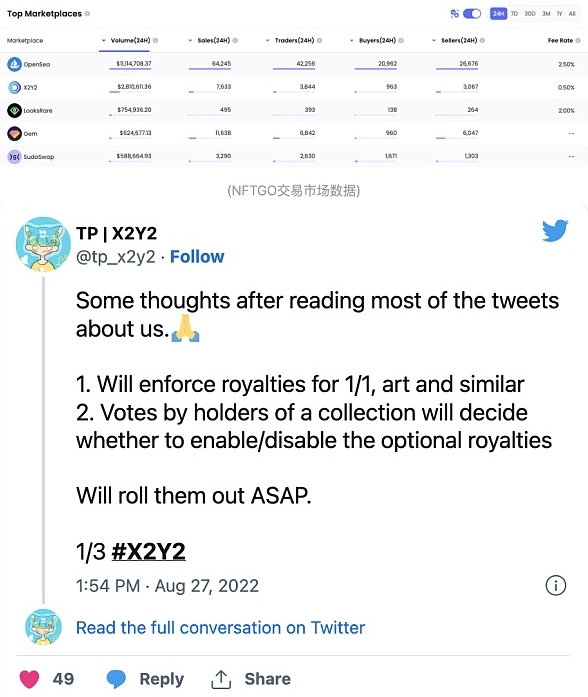Viewport: 588px width, 697px height.
Task: Click the Gem marketplace logo icon
Action: (14, 133)
